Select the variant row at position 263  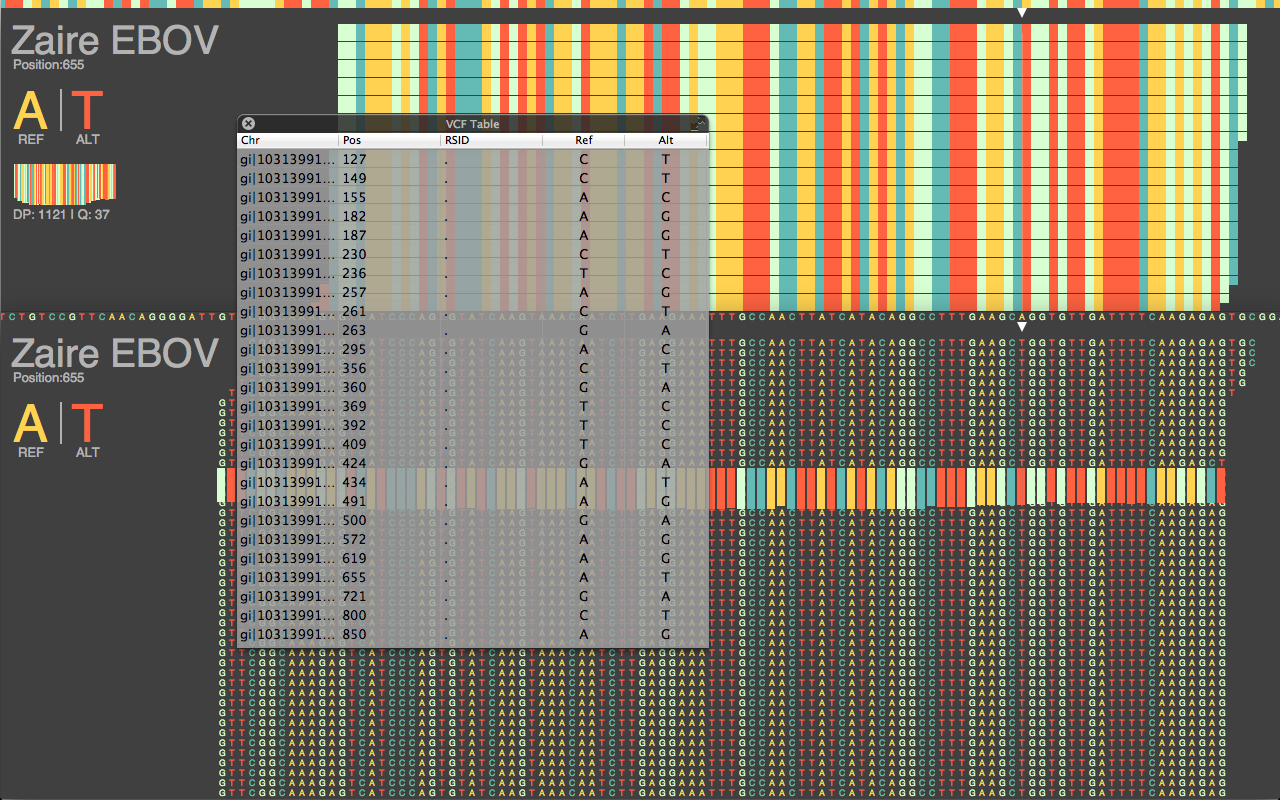point(472,331)
